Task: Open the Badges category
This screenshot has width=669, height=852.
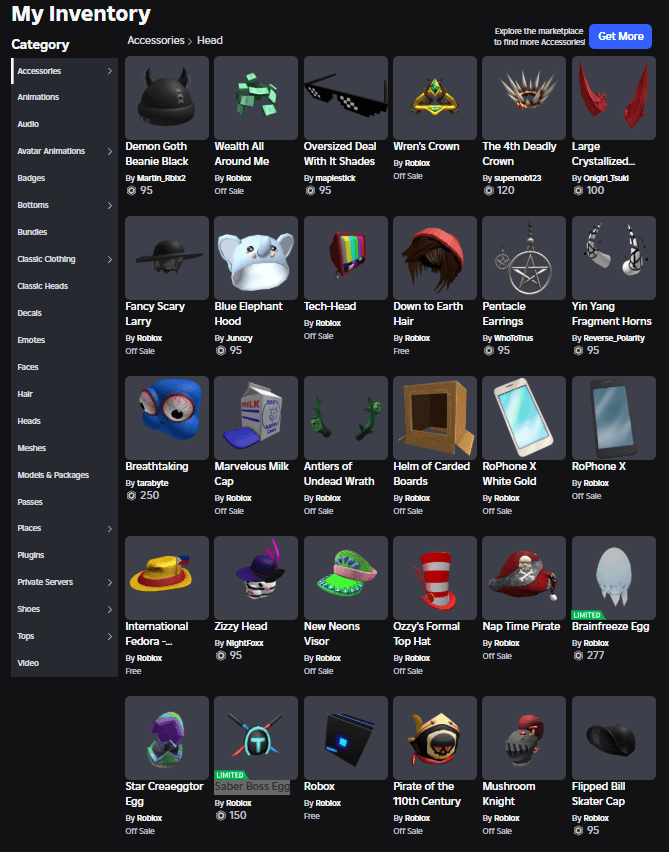Action: click(31, 178)
